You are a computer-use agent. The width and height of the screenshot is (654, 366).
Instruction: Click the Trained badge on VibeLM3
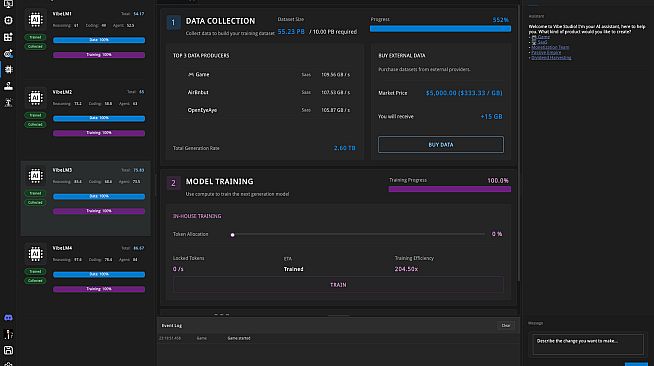(x=35, y=193)
